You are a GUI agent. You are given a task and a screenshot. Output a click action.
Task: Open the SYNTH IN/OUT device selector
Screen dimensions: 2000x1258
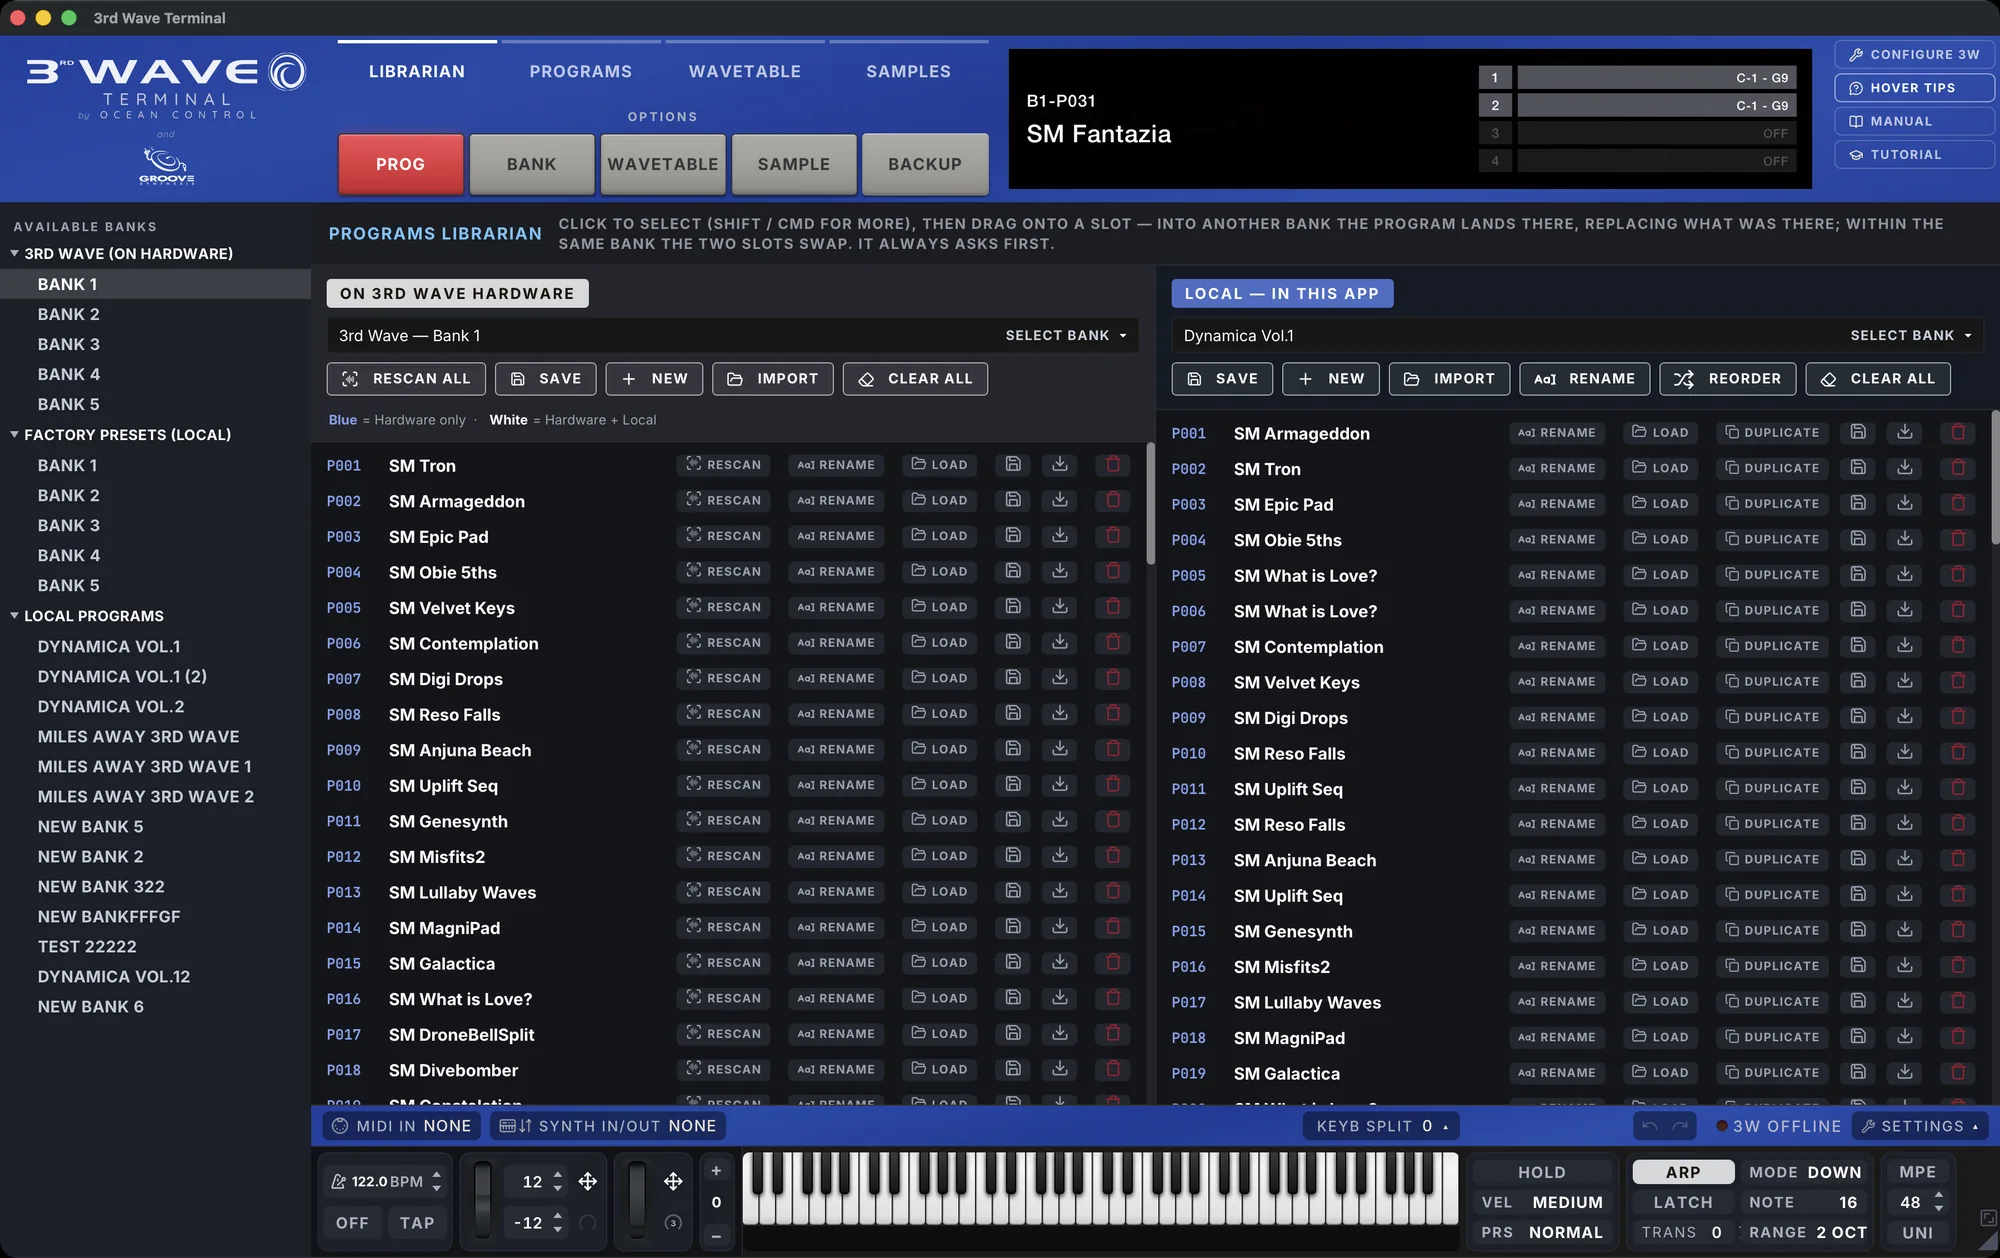coord(608,1126)
